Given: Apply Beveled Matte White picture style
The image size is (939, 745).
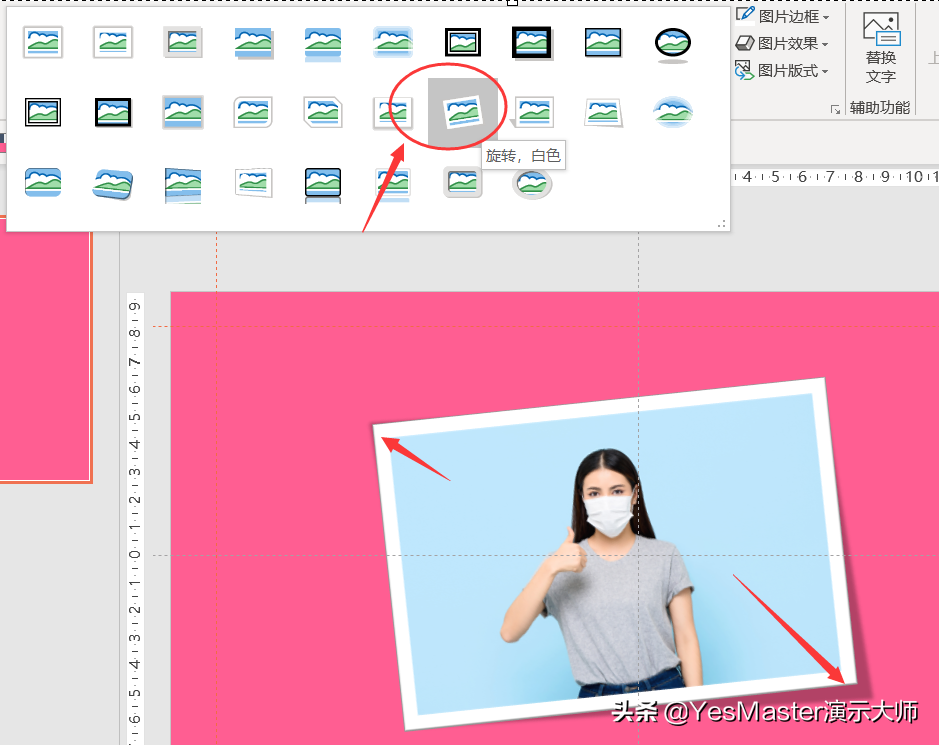Looking at the screenshot, I should (113, 43).
